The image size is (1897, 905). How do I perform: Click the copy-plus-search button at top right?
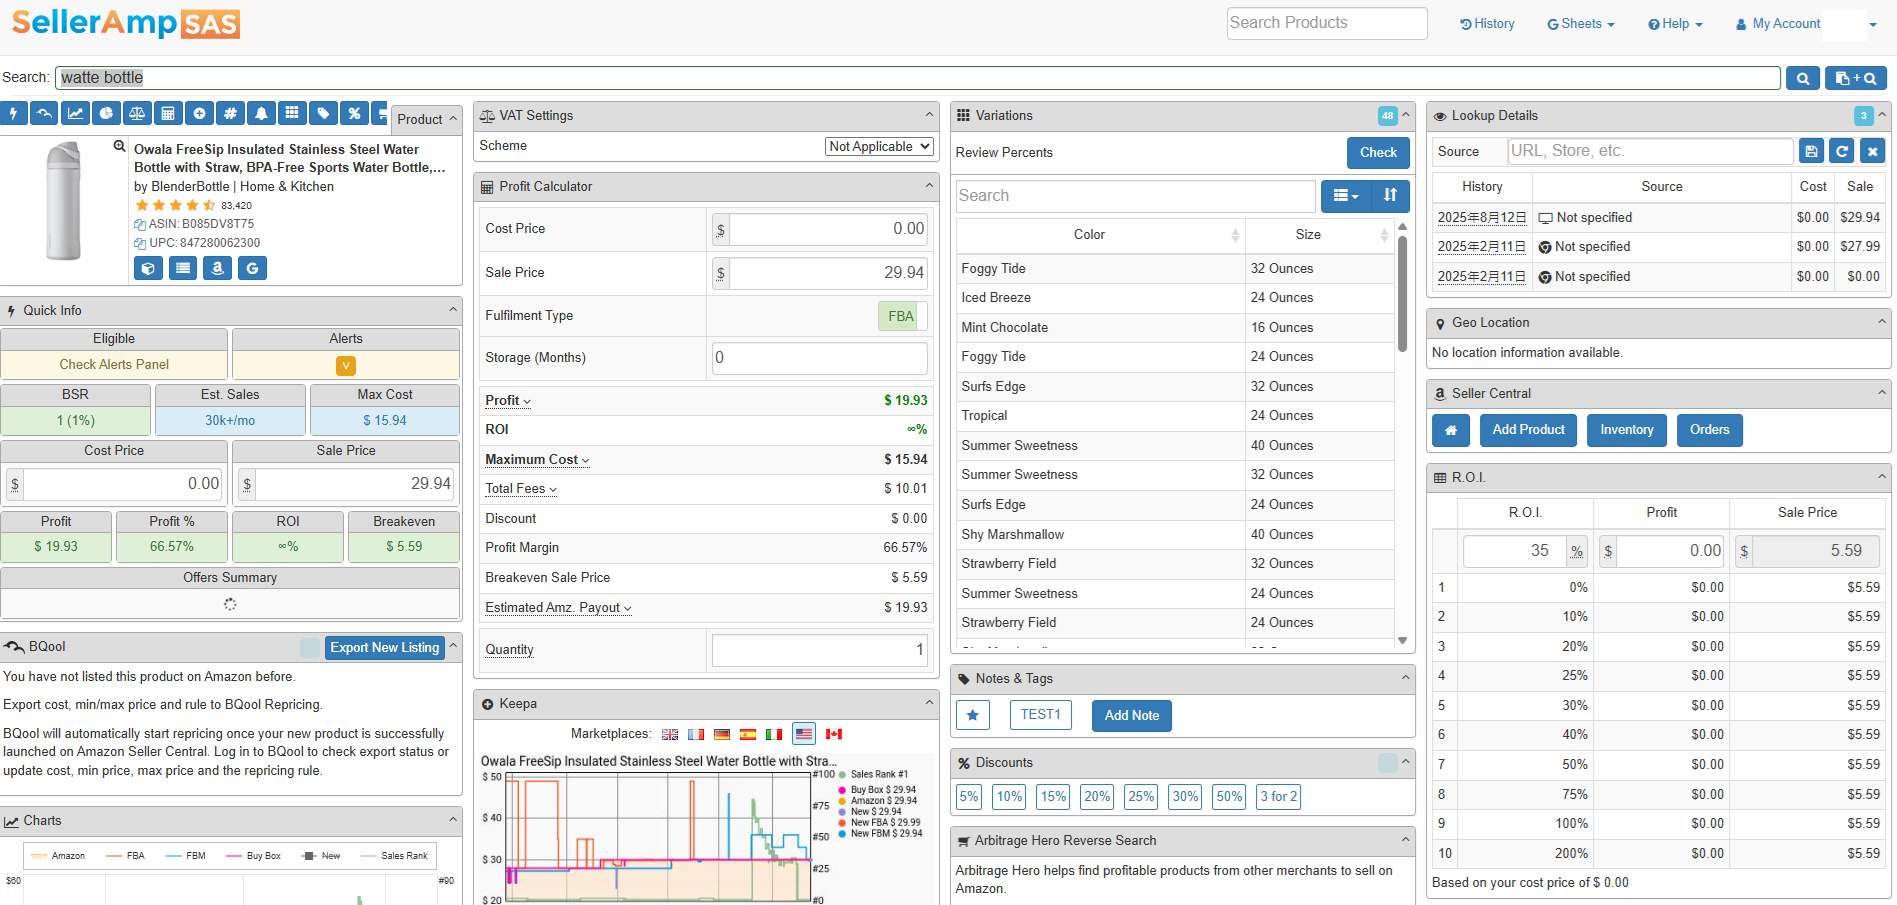tap(1856, 78)
